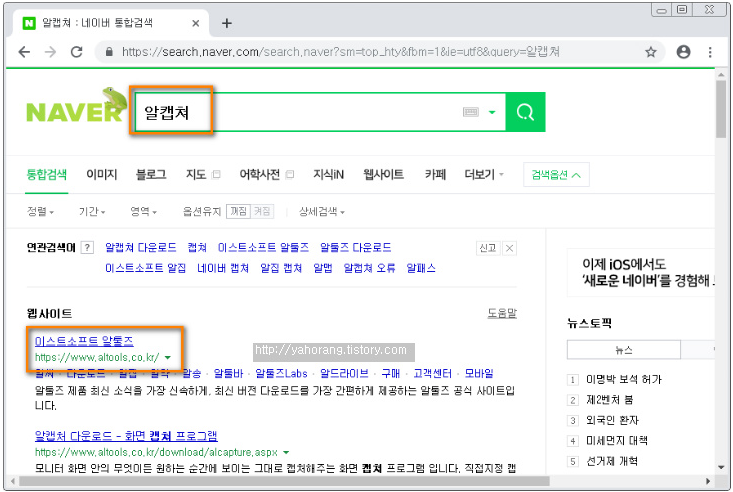733x492 pixels.
Task: Click the 알캡처 search input field
Action: [x=320, y=112]
